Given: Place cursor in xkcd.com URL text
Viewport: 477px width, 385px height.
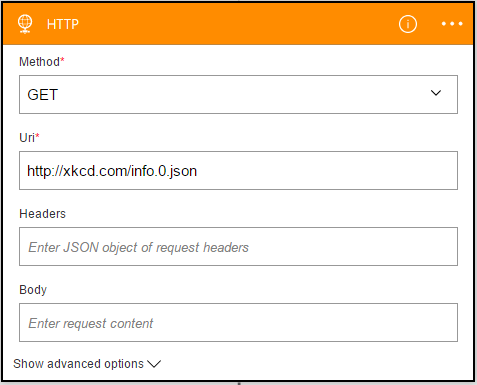Looking at the screenshot, I should [x=112, y=171].
